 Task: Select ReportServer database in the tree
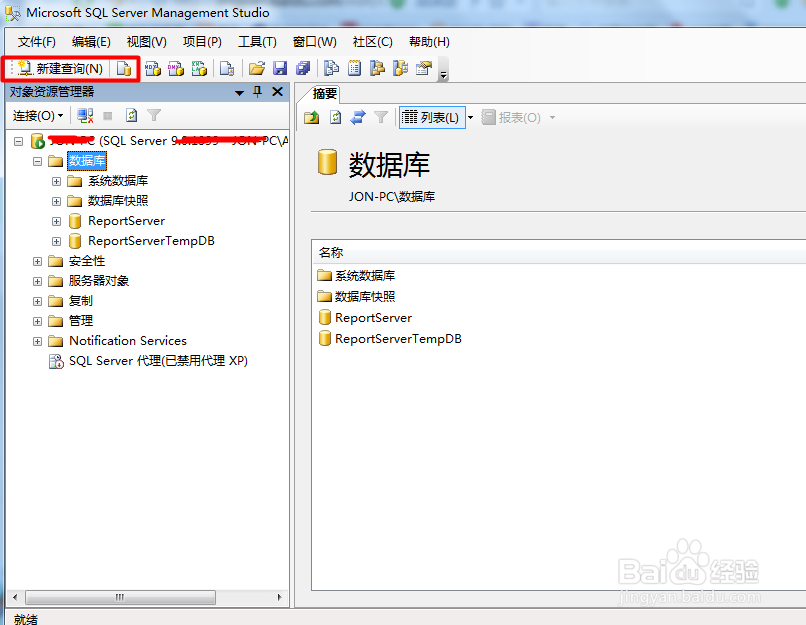(126, 221)
